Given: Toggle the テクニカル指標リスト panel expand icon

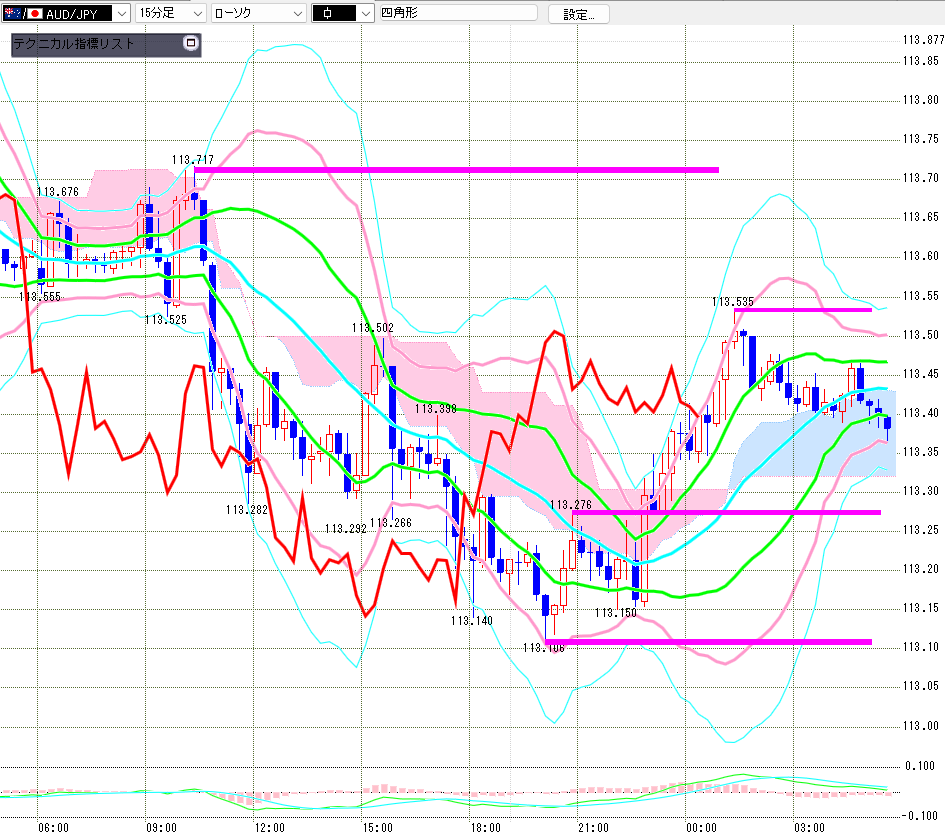Looking at the screenshot, I should [x=190, y=43].
